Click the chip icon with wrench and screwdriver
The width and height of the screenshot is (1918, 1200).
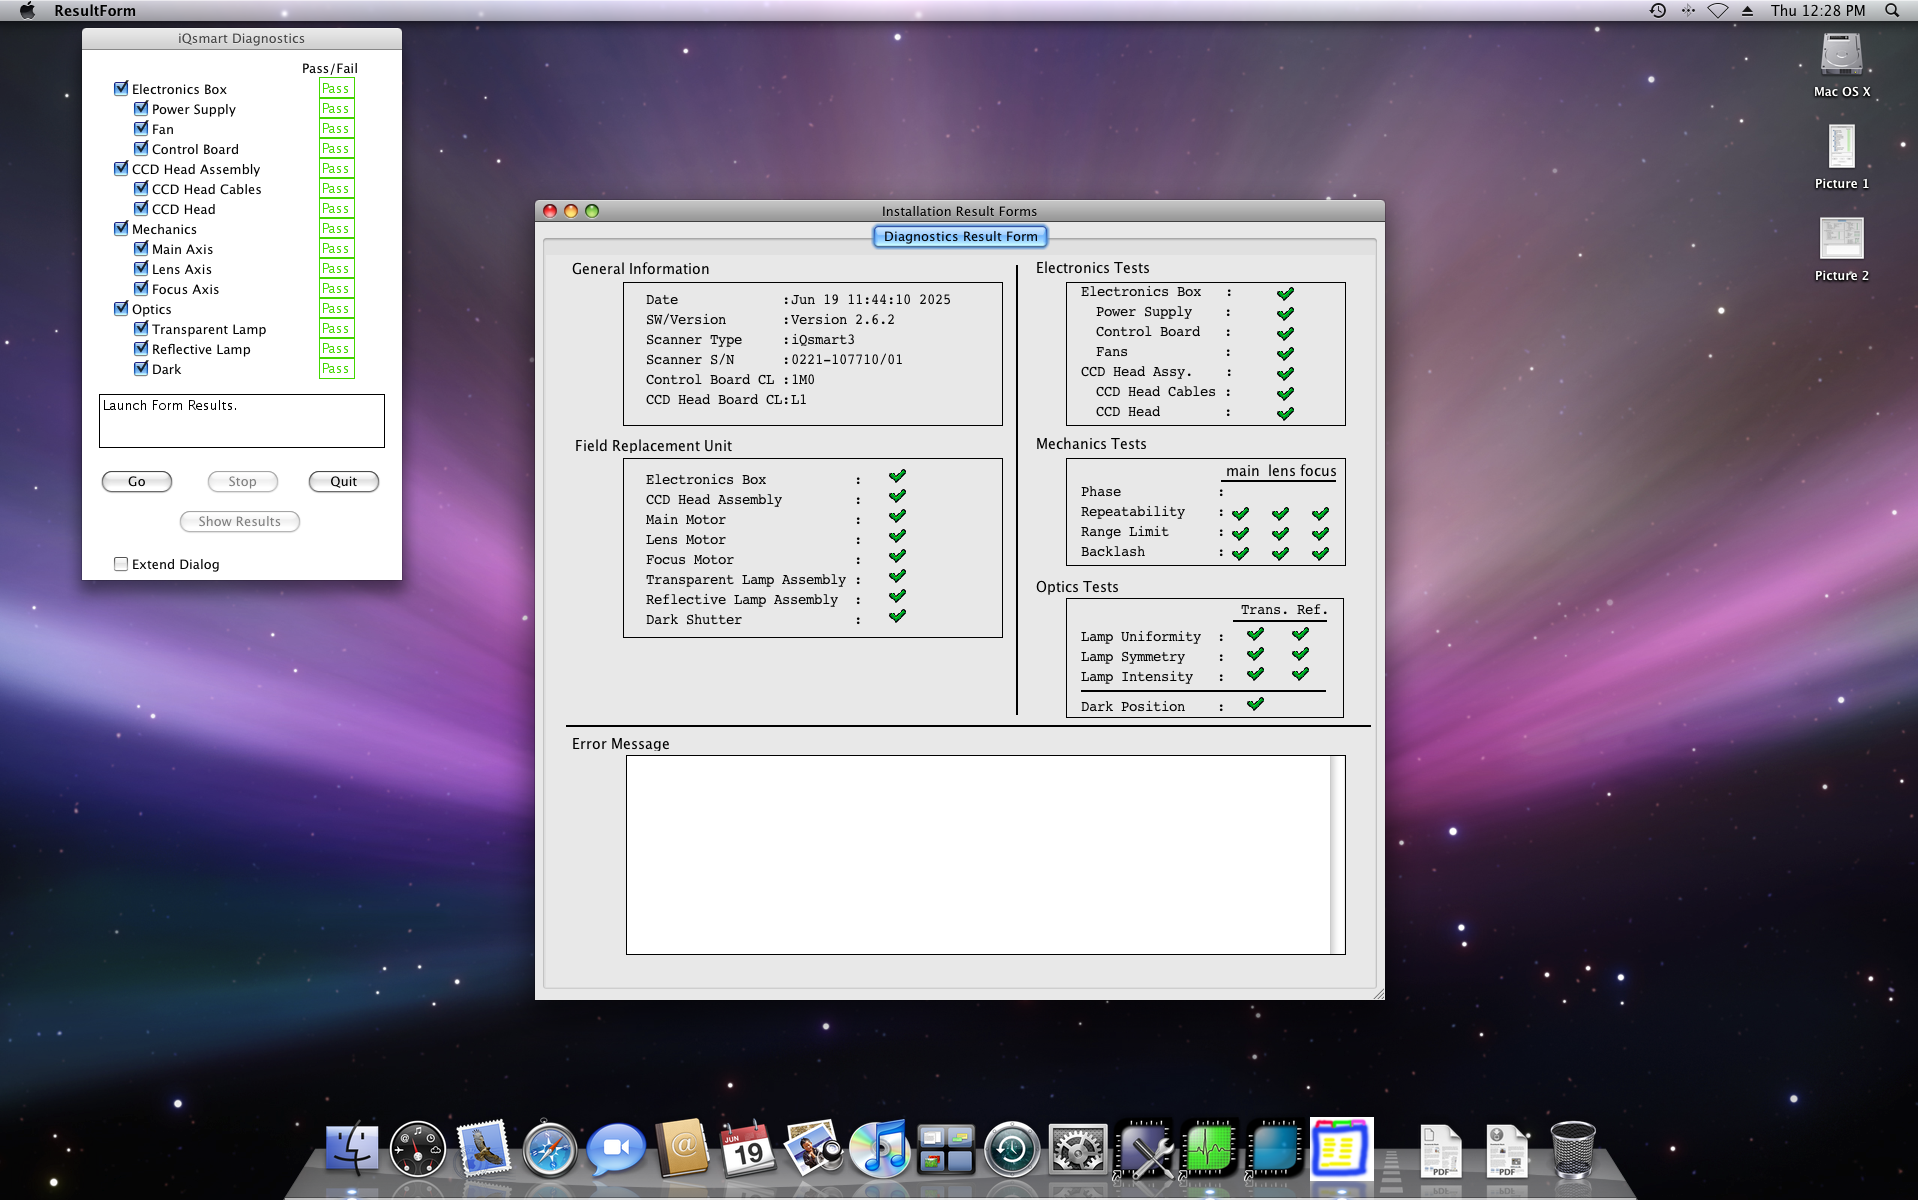(1144, 1149)
